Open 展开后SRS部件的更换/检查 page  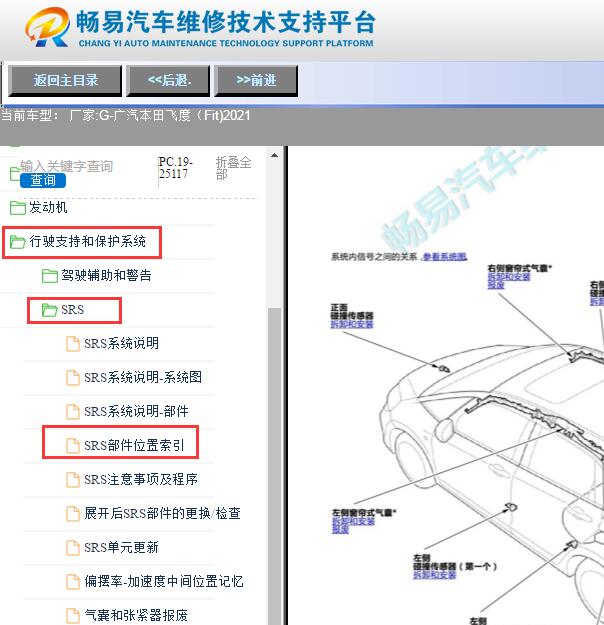tap(162, 513)
